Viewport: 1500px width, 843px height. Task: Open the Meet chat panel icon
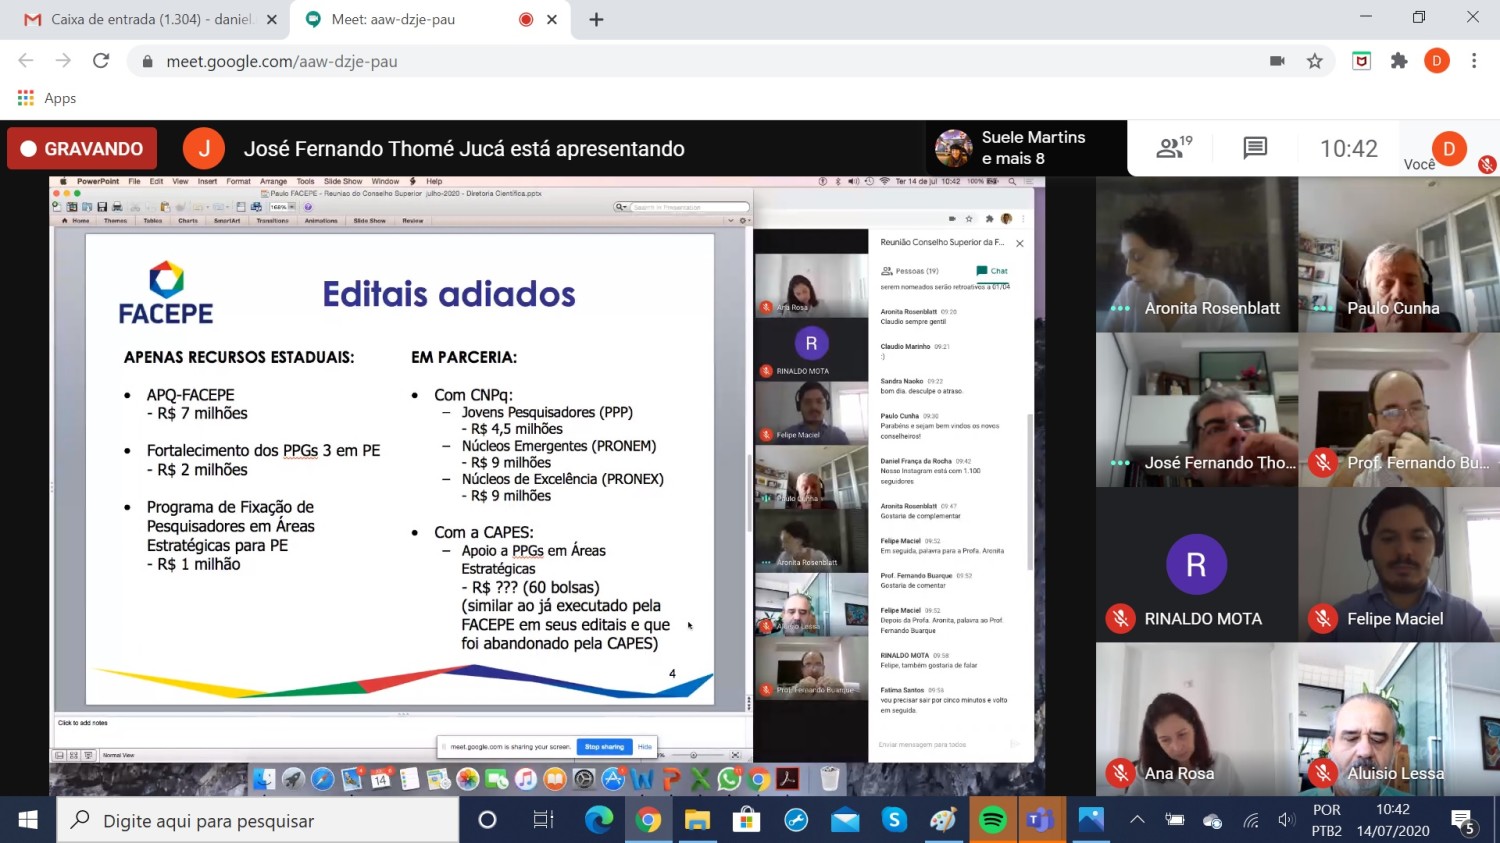click(1254, 148)
